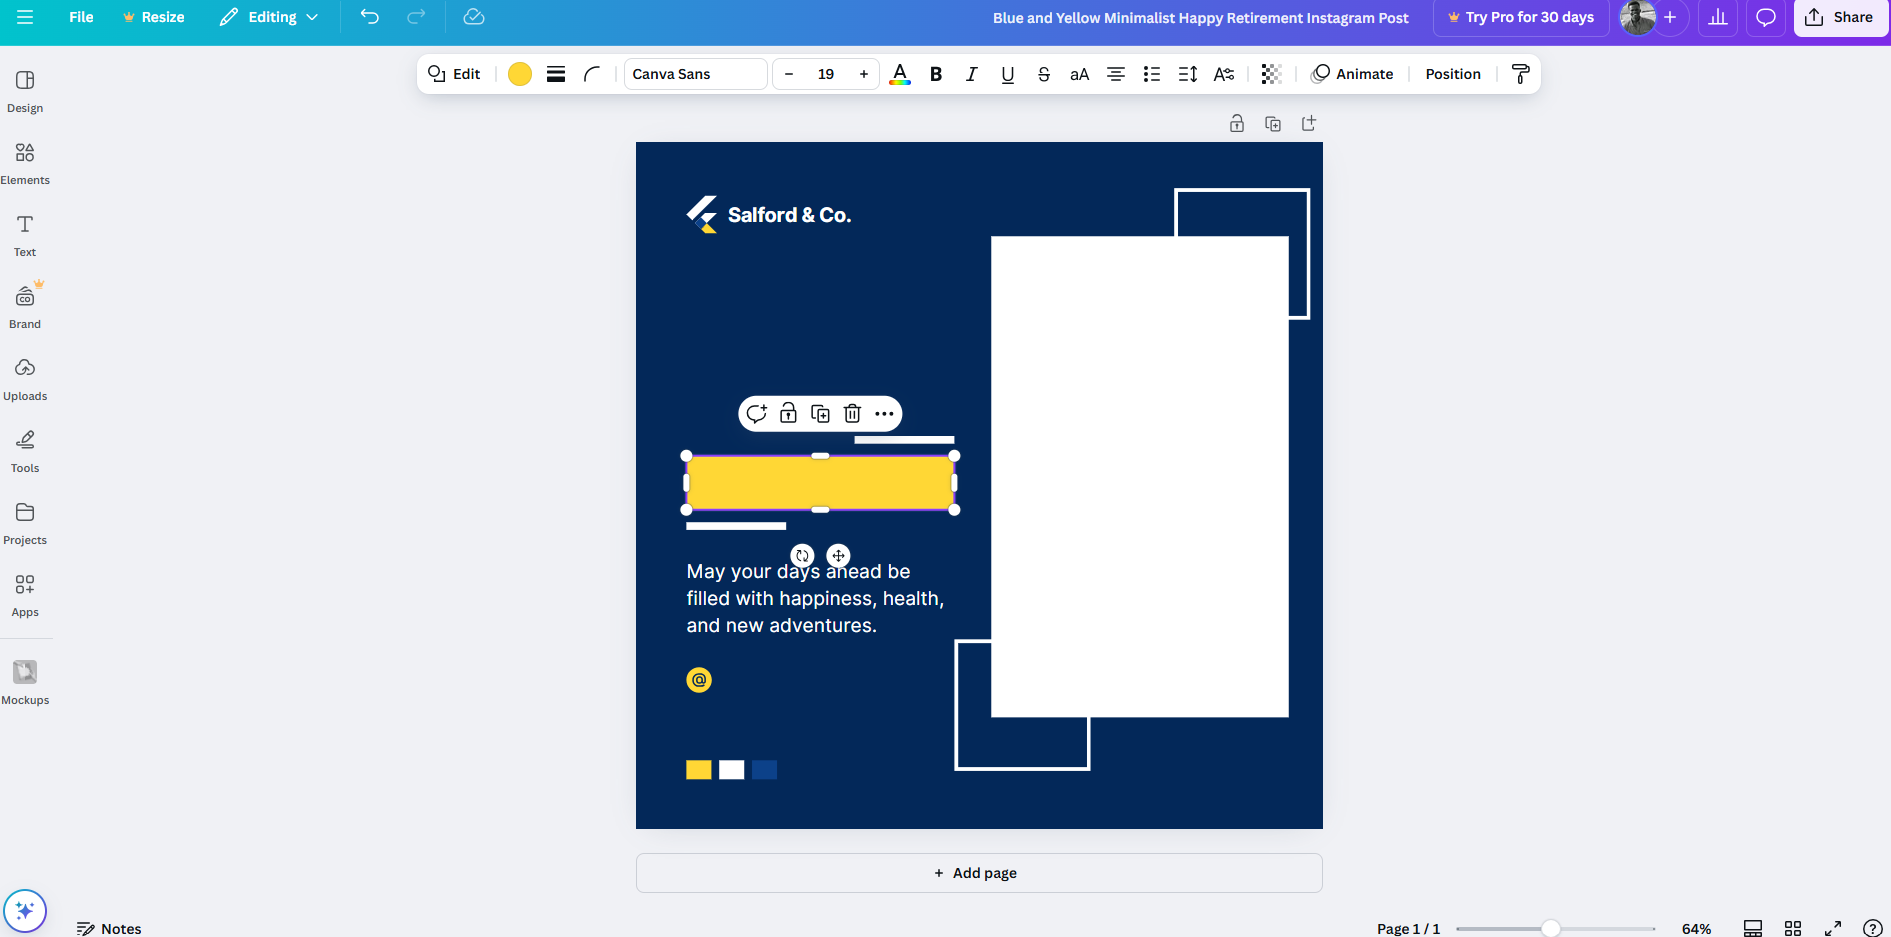Expand the Editing mode dropdown

[269, 17]
